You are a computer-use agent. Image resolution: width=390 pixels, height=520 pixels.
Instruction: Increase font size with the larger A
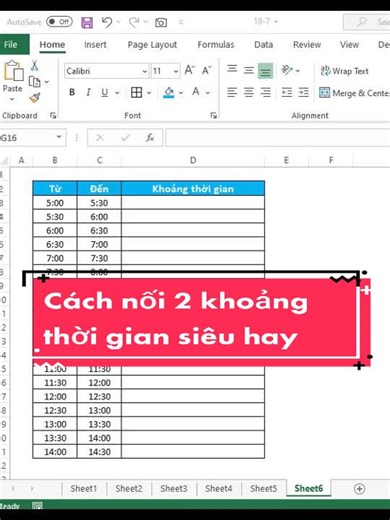click(190, 70)
